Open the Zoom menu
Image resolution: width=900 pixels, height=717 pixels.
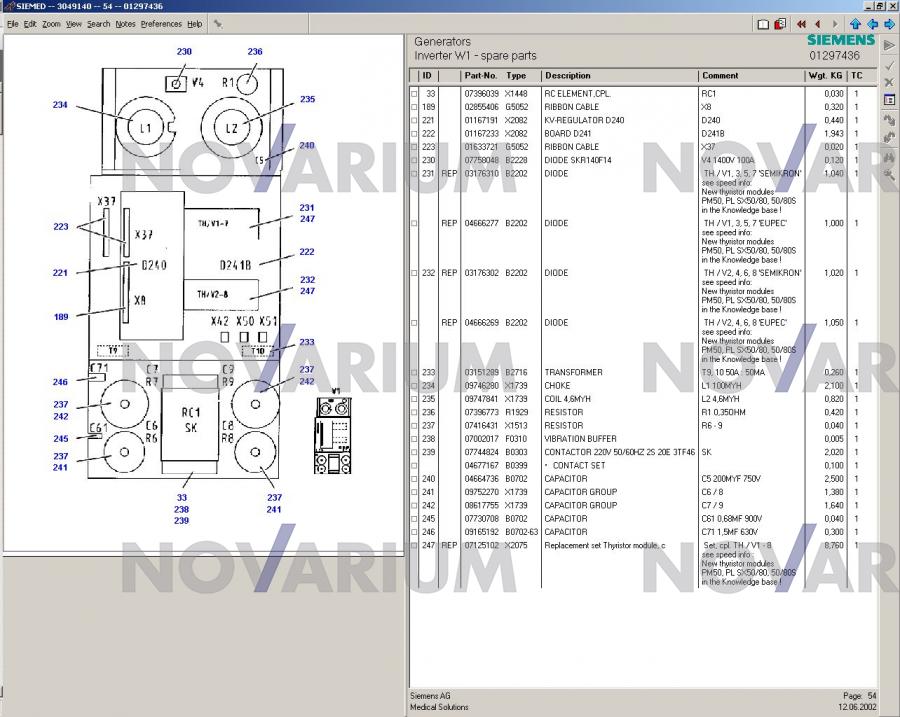pos(51,24)
